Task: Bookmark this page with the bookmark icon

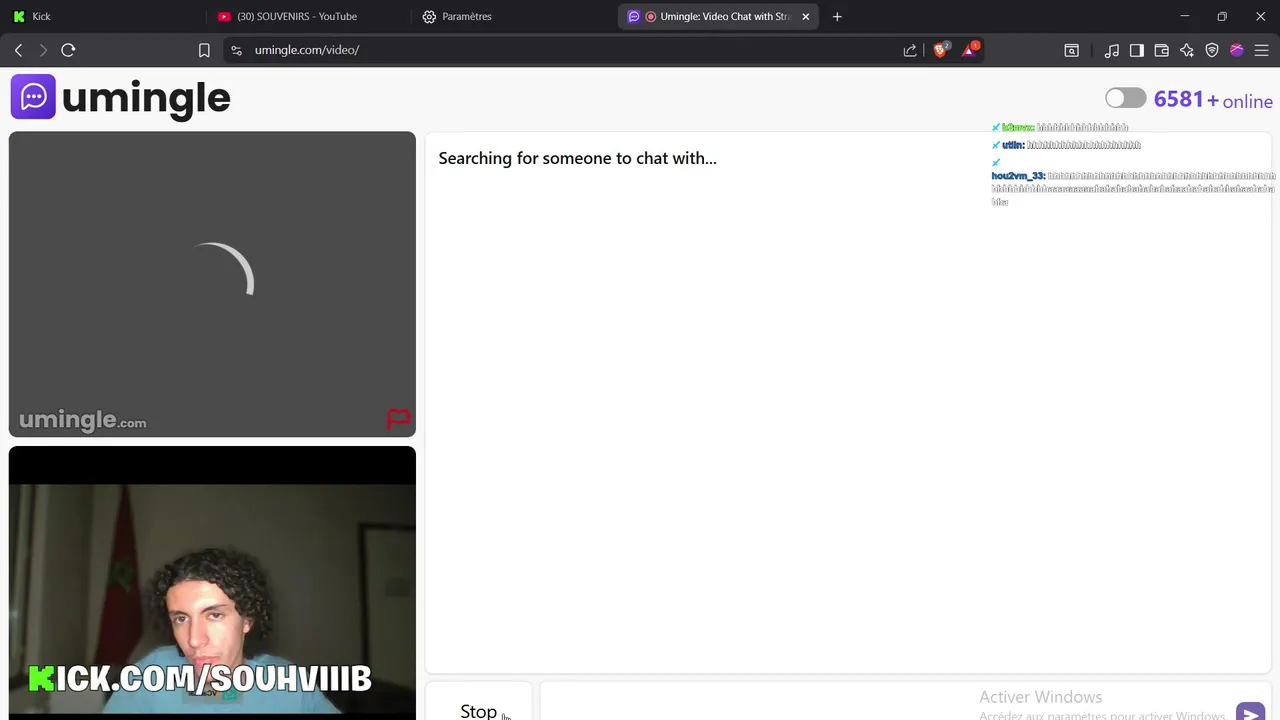Action: coord(204,50)
